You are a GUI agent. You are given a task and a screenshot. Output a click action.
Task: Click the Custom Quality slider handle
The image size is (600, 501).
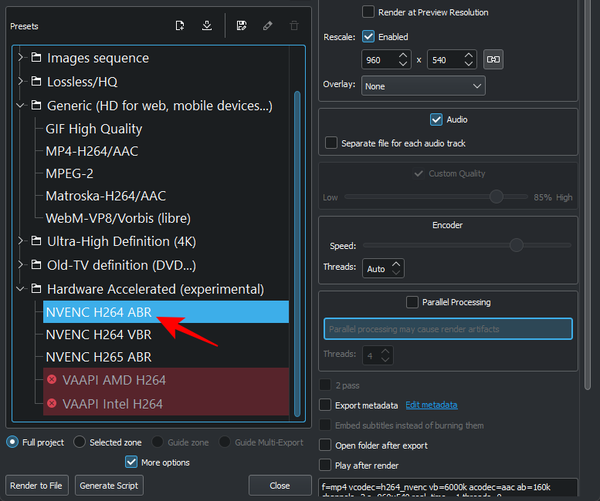coord(496,196)
